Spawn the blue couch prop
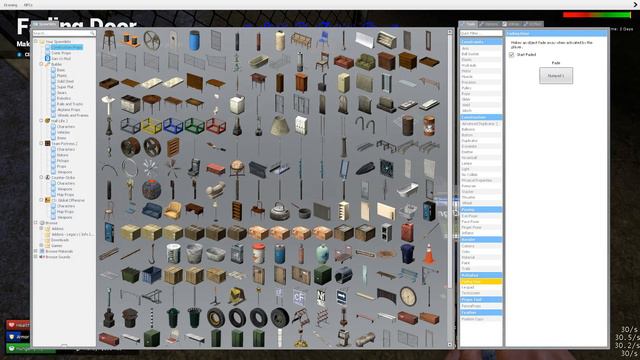The width and height of the screenshot is (640, 360). click(x=152, y=211)
